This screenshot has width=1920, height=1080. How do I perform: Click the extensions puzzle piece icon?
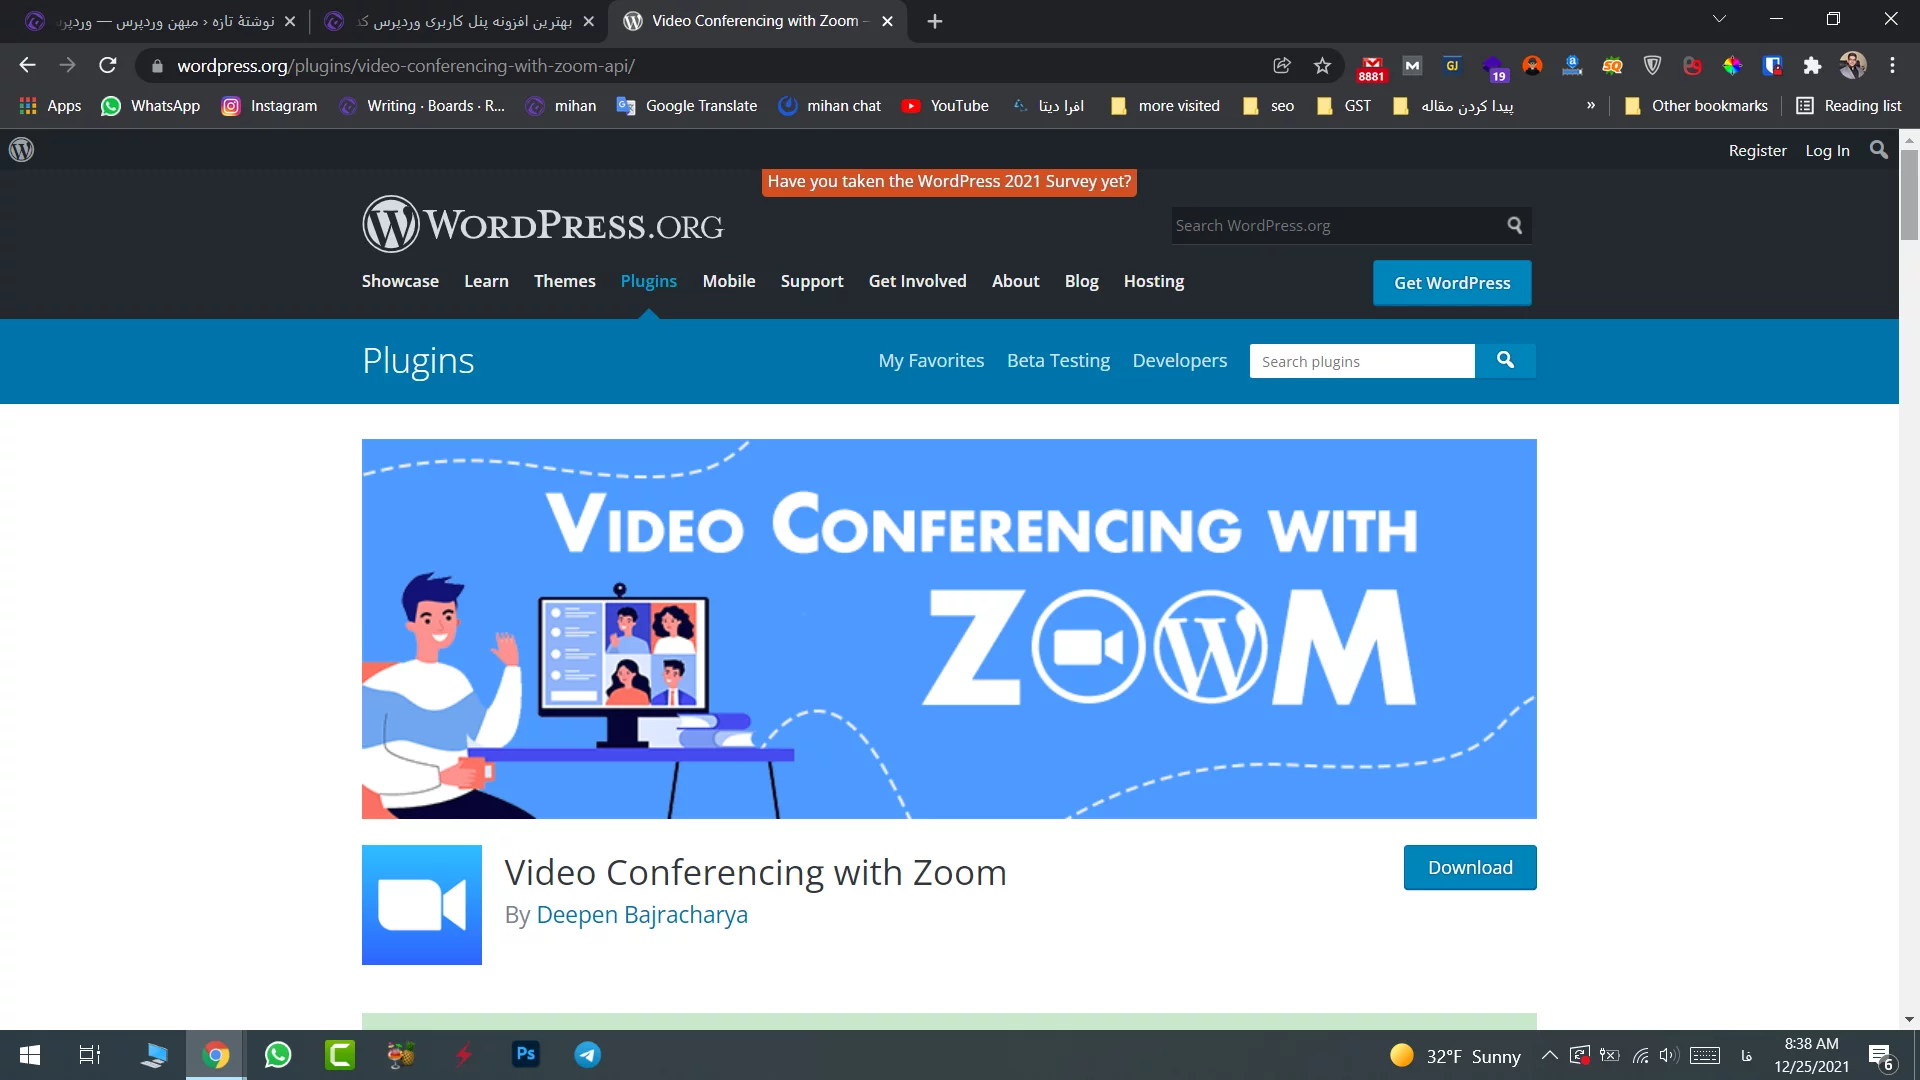(x=1814, y=65)
